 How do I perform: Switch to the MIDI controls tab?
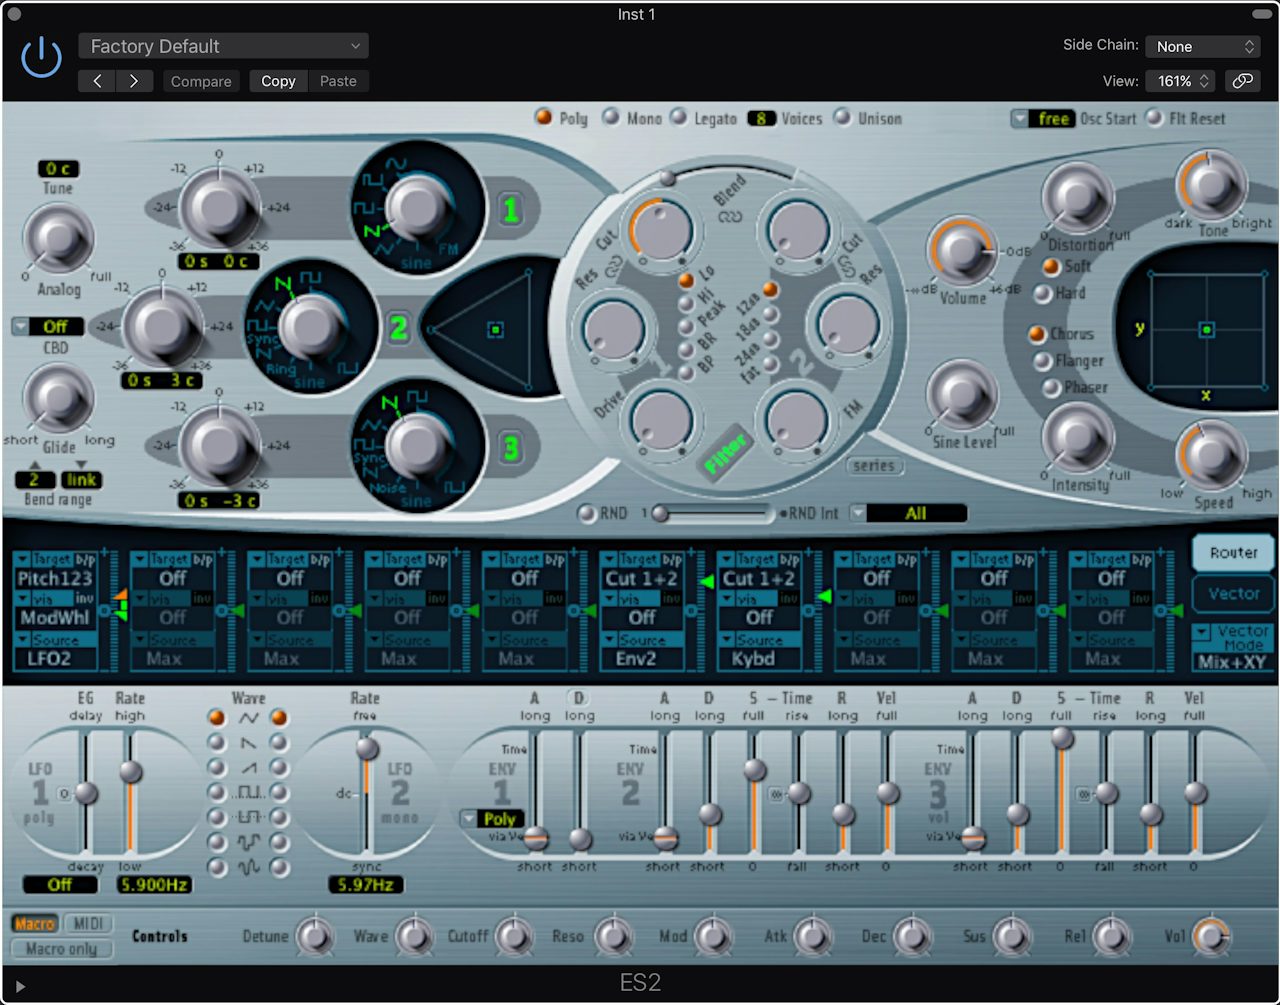pos(89,923)
